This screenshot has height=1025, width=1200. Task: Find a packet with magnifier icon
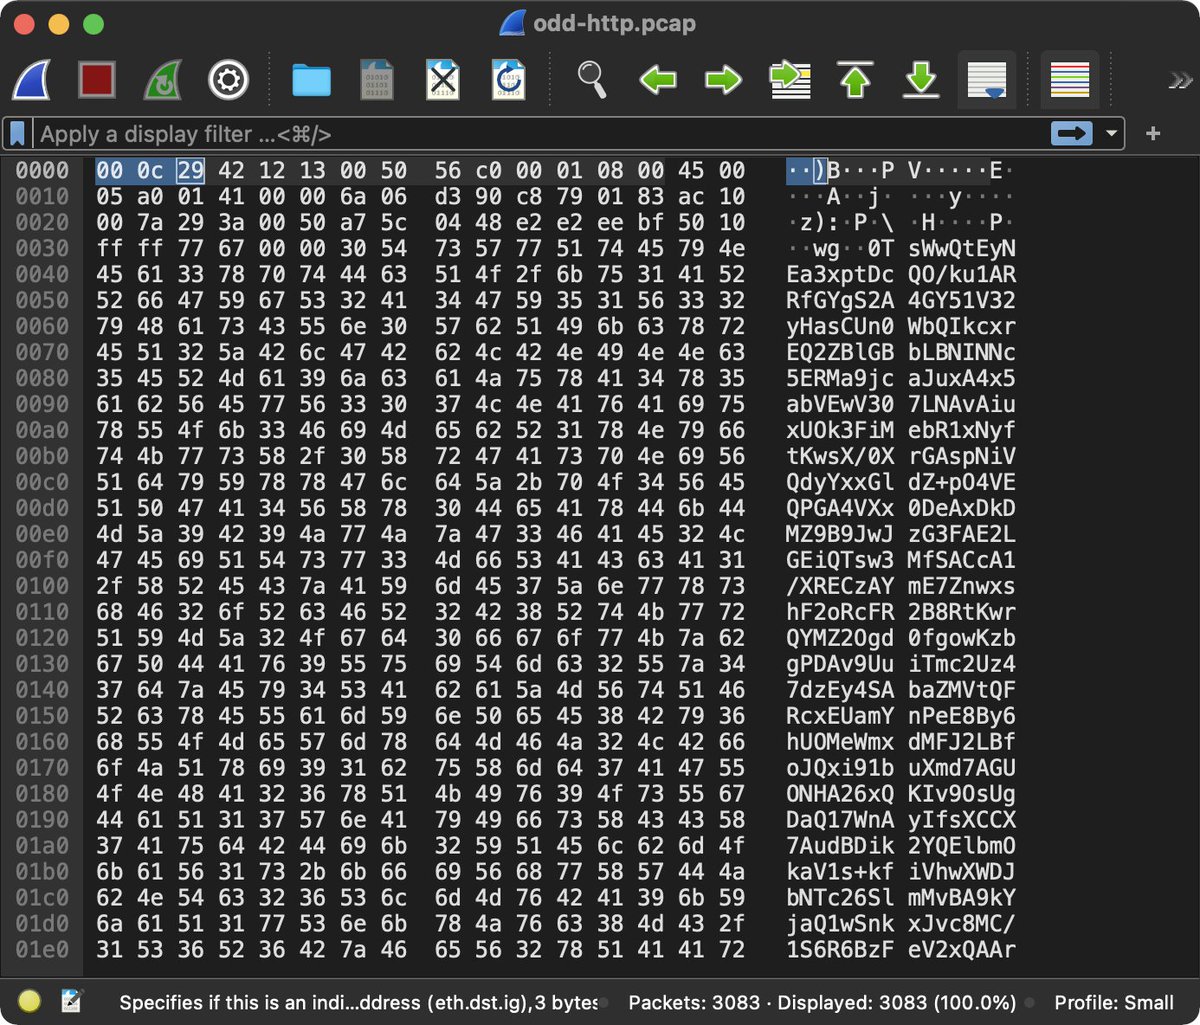(592, 79)
